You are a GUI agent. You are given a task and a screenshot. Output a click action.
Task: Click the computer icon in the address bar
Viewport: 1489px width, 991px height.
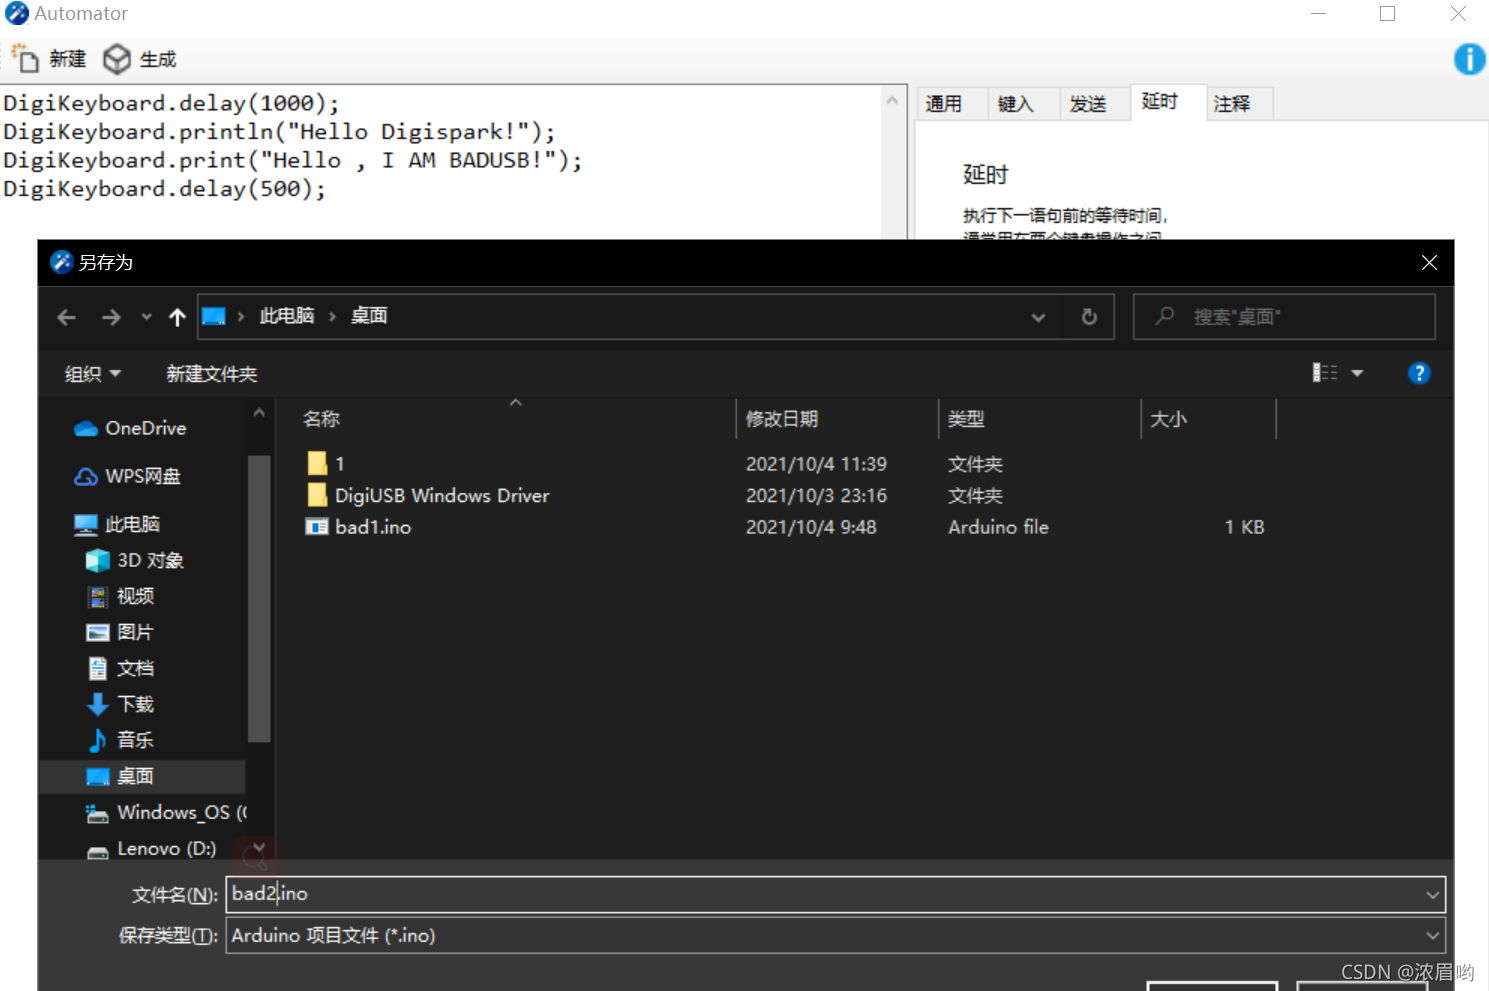pos(213,316)
